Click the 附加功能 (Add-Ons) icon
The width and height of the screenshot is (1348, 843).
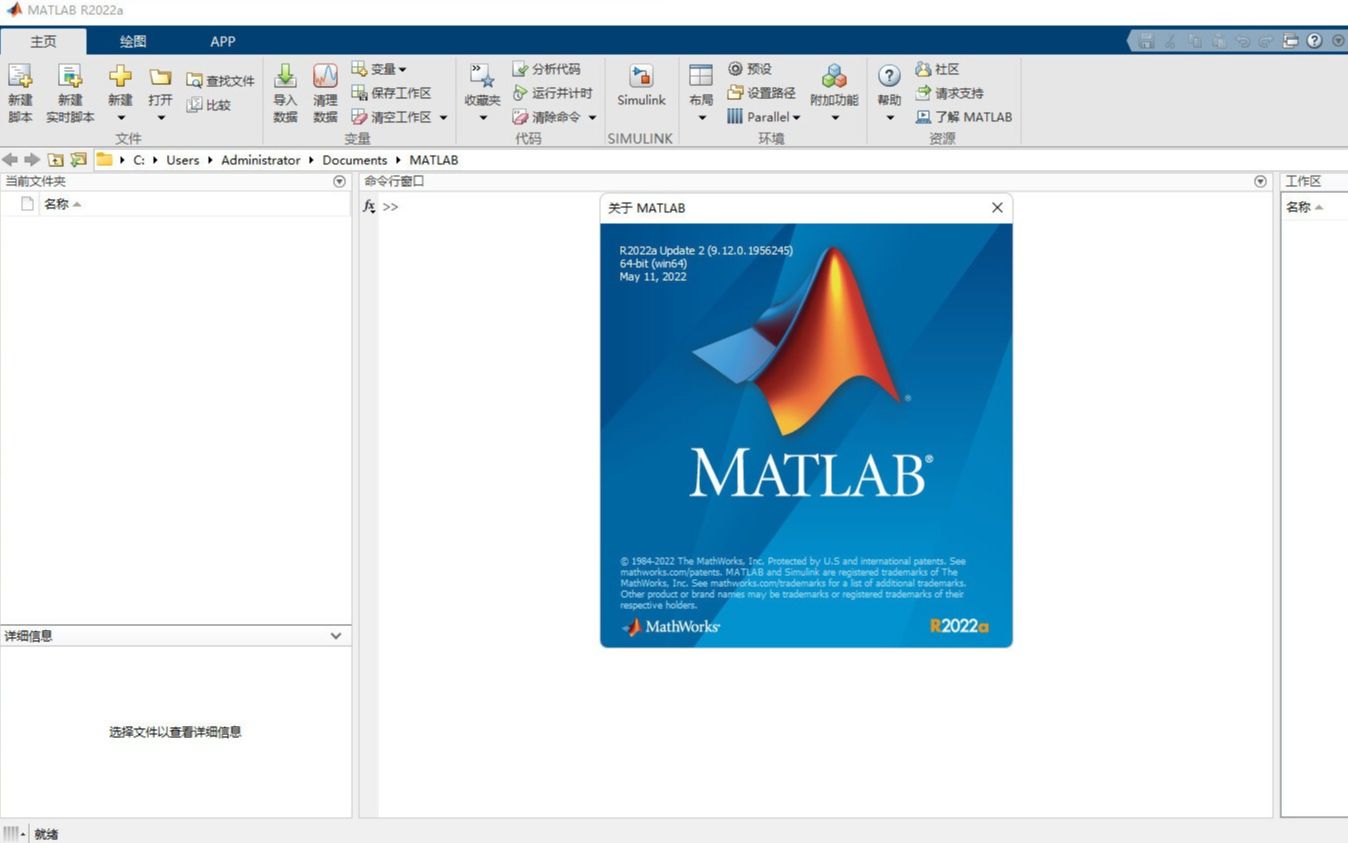(834, 76)
